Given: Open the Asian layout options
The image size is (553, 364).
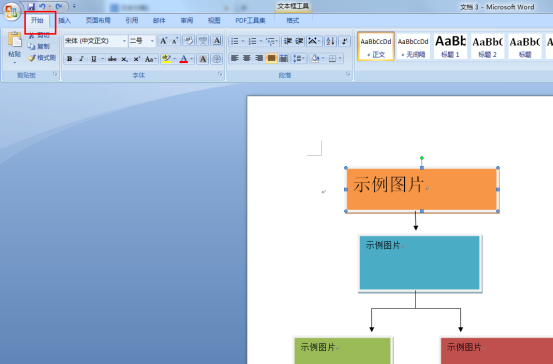Looking at the screenshot, I should 314,41.
